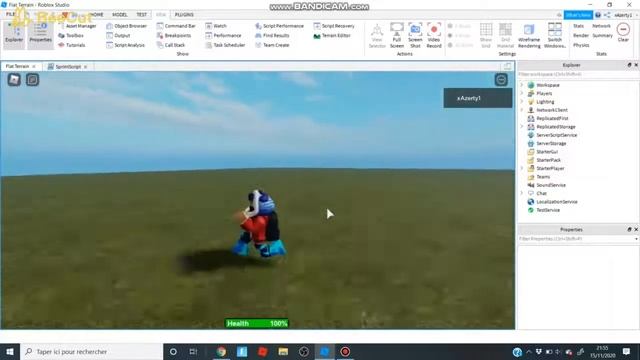The image size is (640, 360).
Task: Open Find Results
Action: coord(272,36)
